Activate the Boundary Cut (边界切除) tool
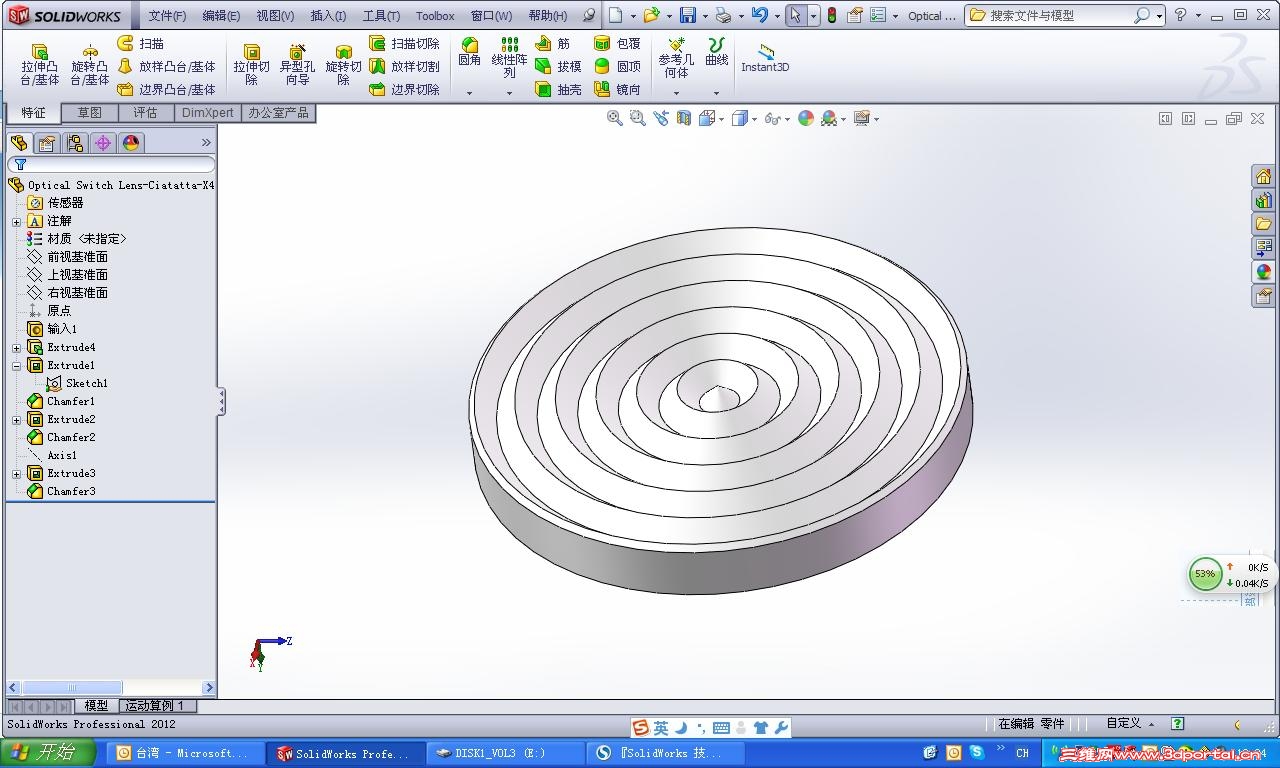 click(x=404, y=89)
